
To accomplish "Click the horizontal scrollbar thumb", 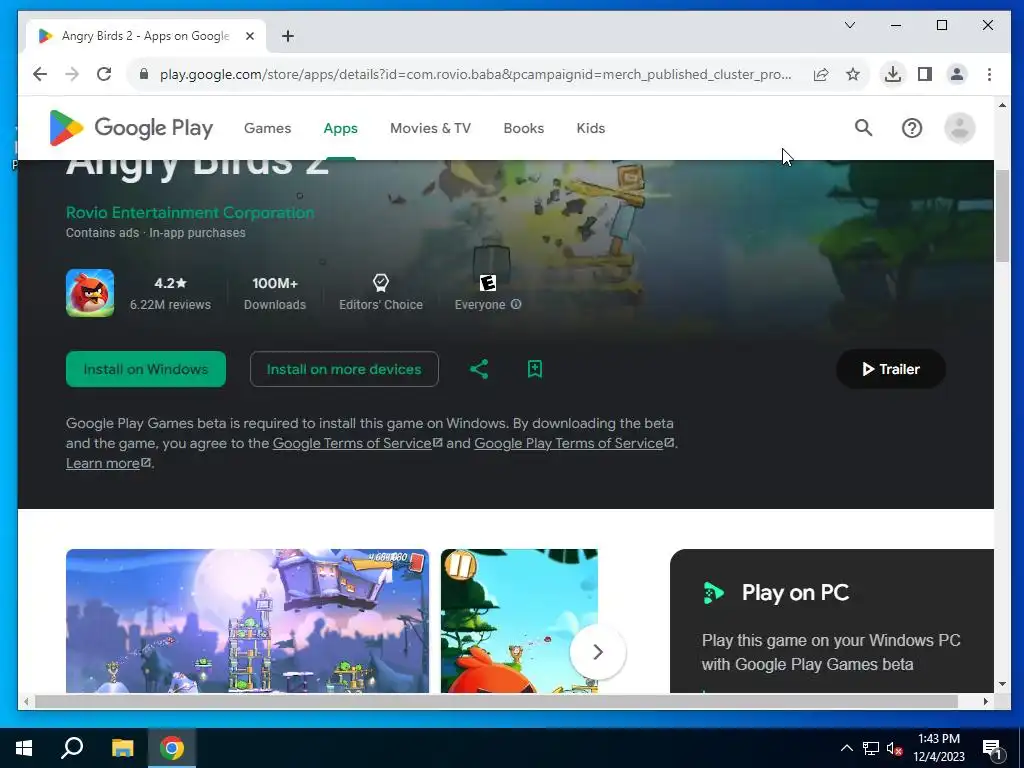I will point(496,701).
